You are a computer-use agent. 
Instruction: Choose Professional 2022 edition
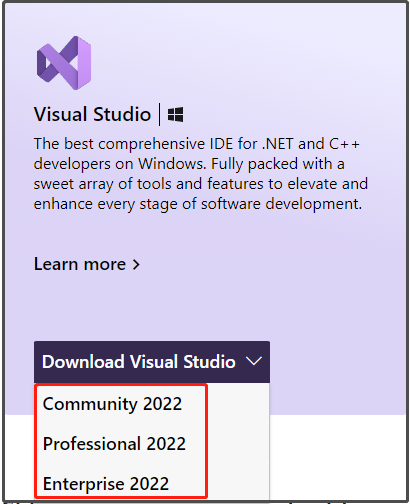click(114, 444)
